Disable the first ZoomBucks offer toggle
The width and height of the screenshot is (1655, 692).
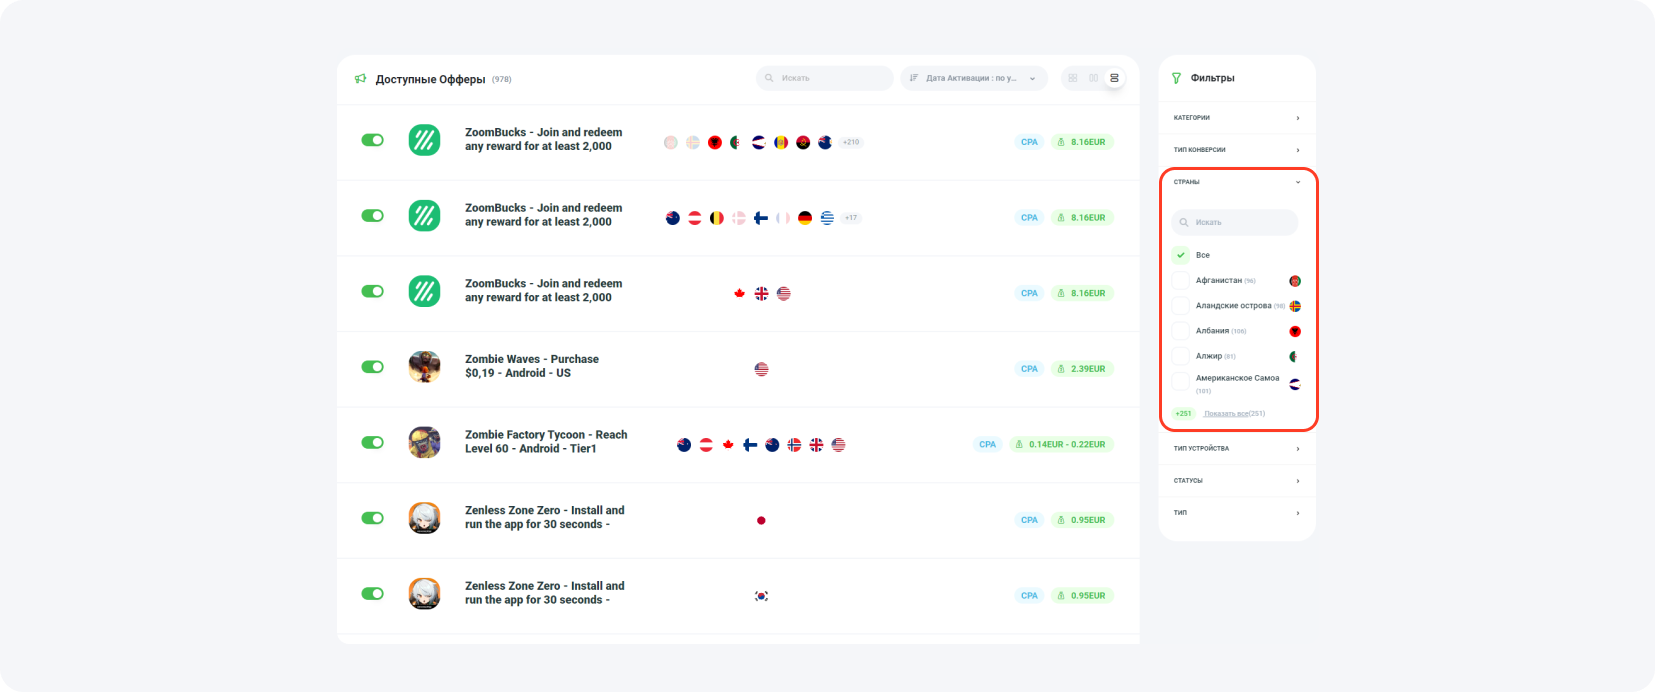tap(372, 140)
